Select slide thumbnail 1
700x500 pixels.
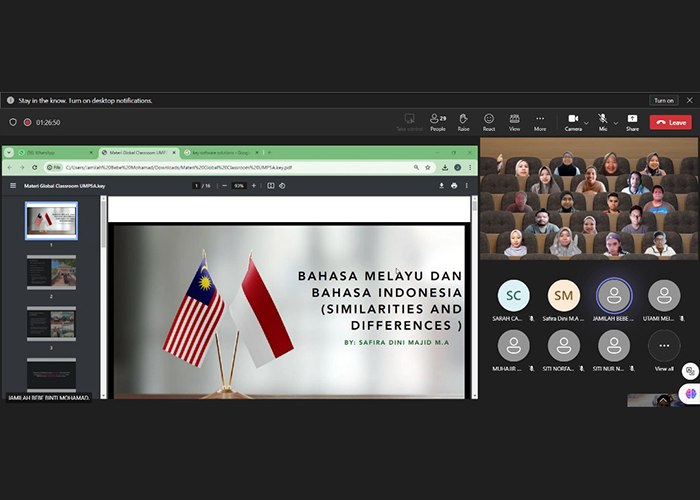pyautogui.click(x=51, y=221)
